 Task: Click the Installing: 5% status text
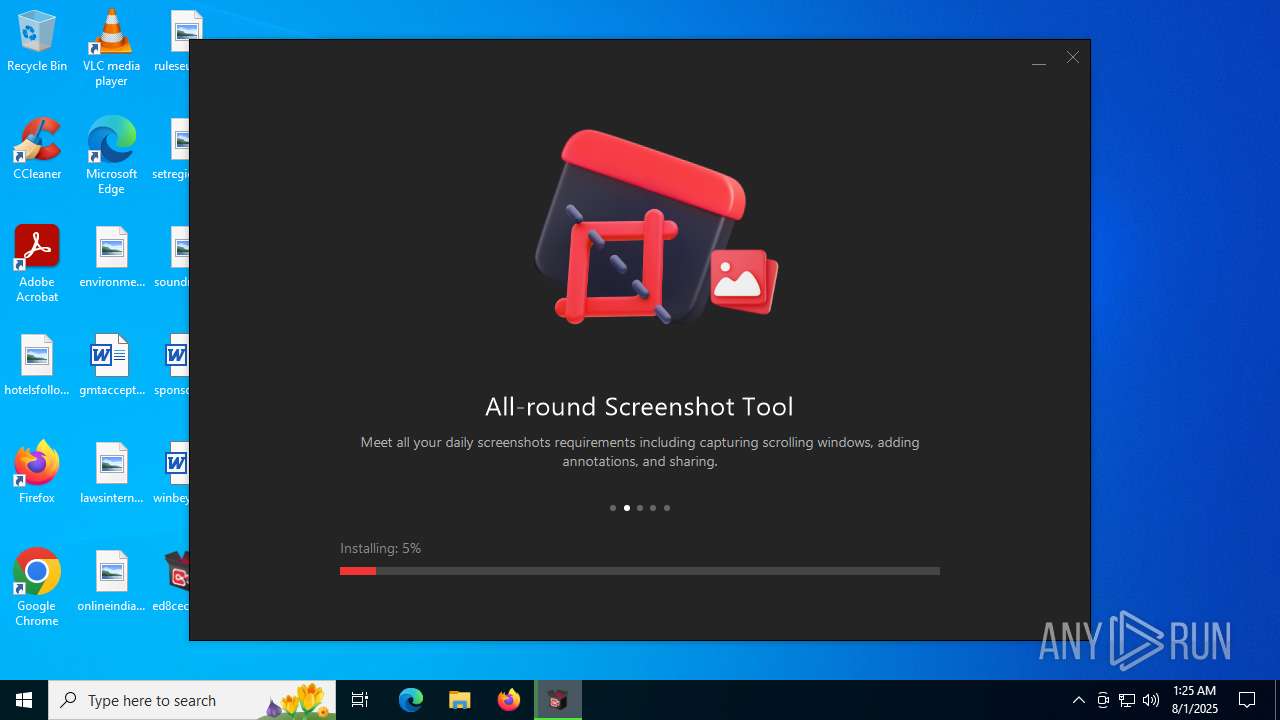380,548
